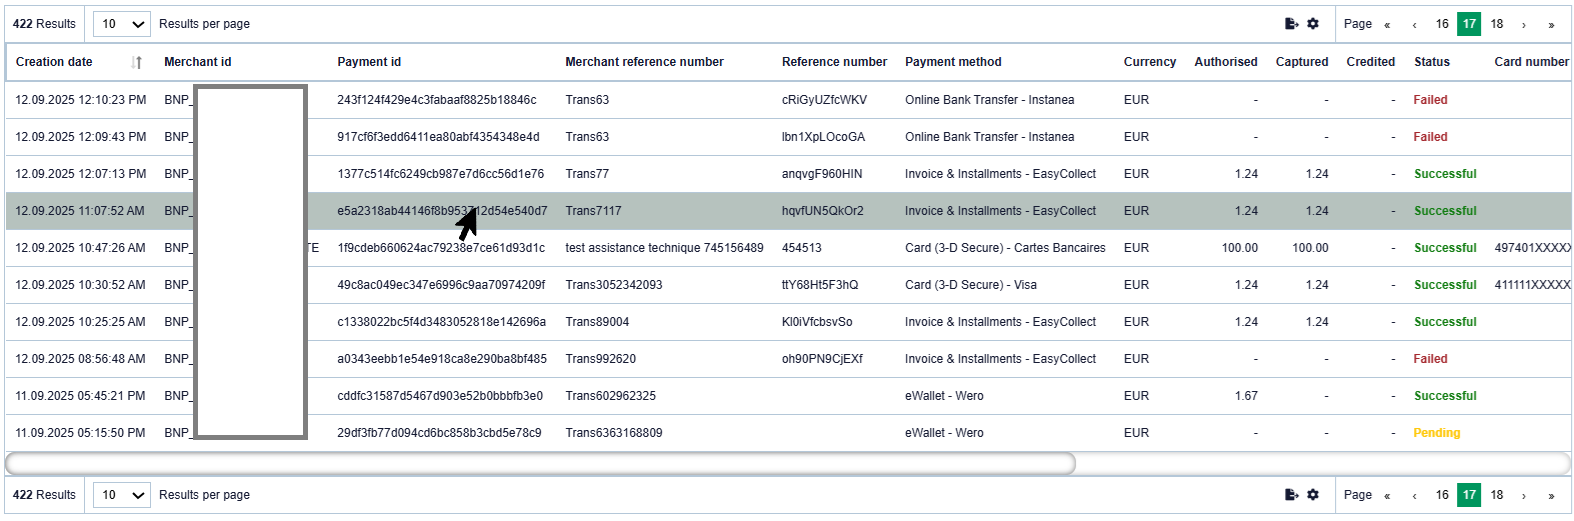Image resolution: width=1574 pixels, height=521 pixels.
Task: Open bottom results-per-page dropdown
Action: (x=121, y=495)
